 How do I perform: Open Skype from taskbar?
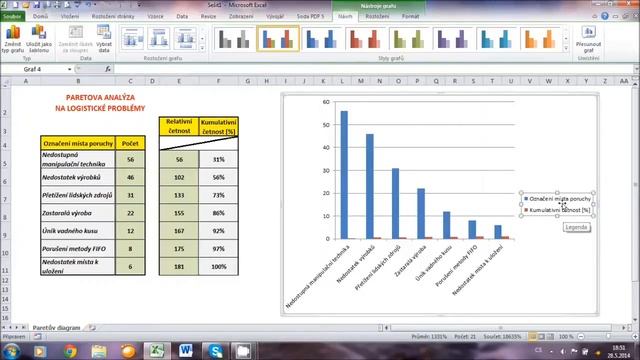[x=215, y=351]
